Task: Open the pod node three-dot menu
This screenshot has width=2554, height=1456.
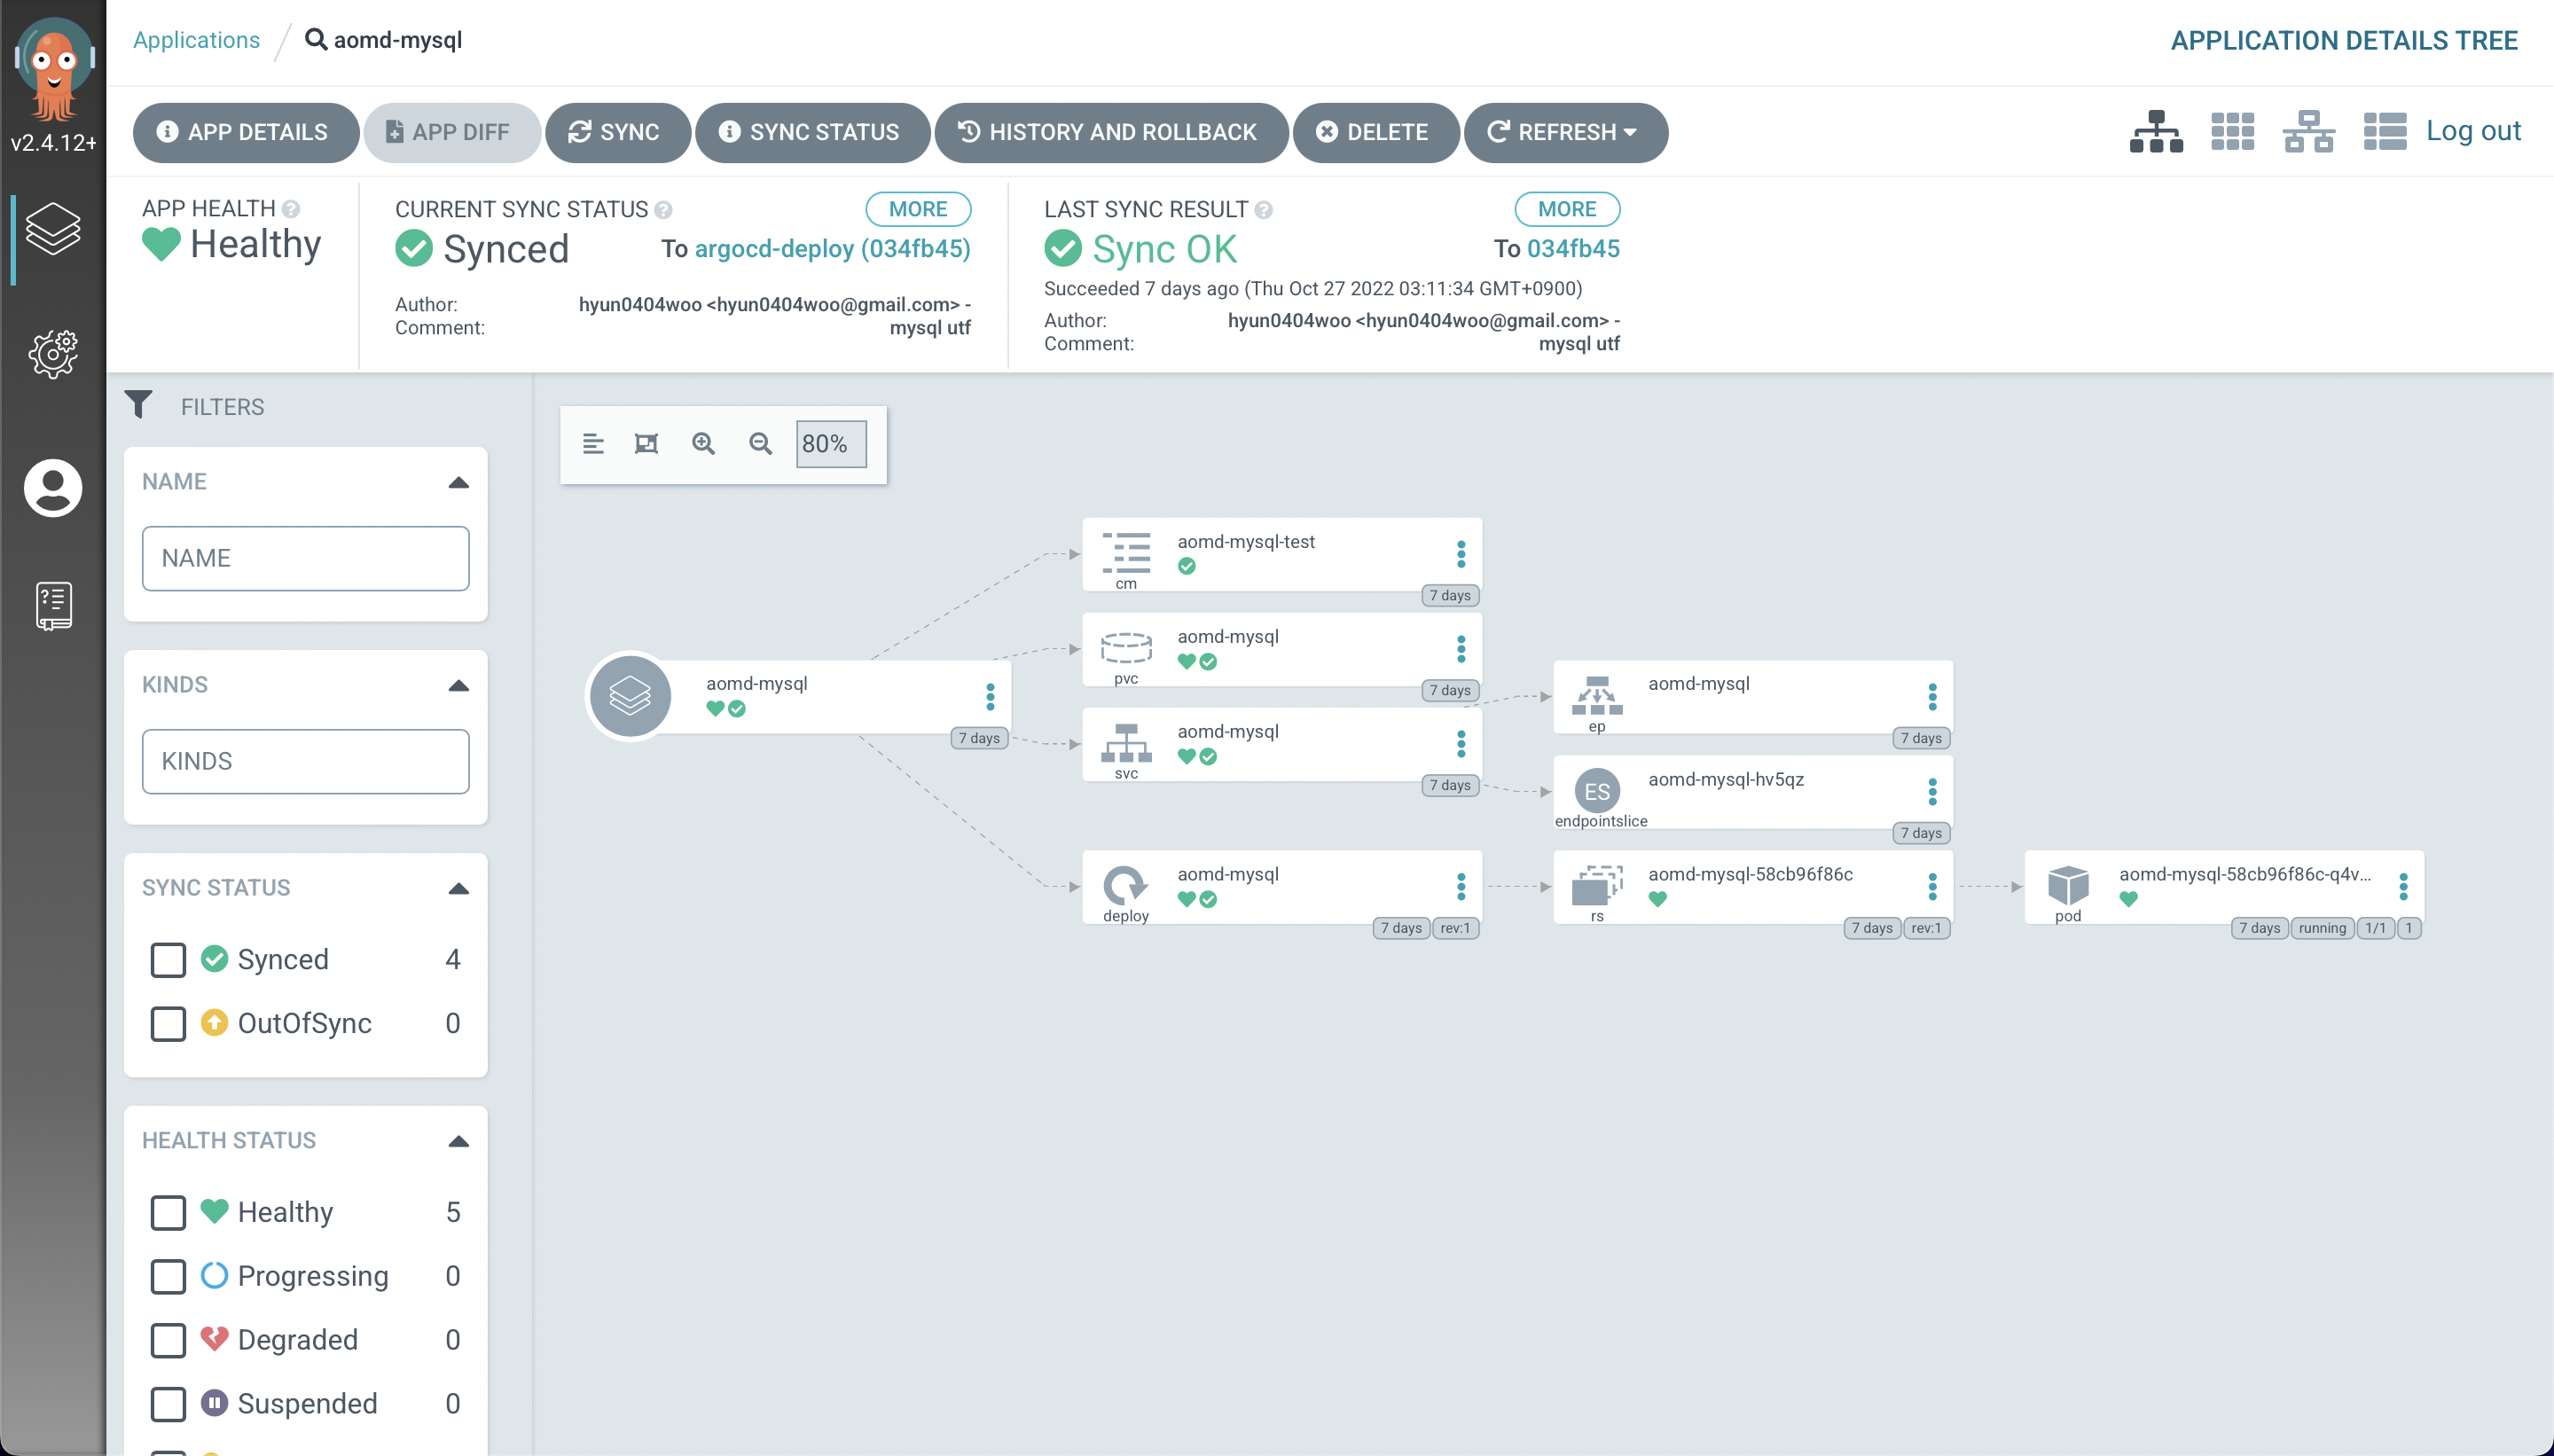Action: [2403, 886]
